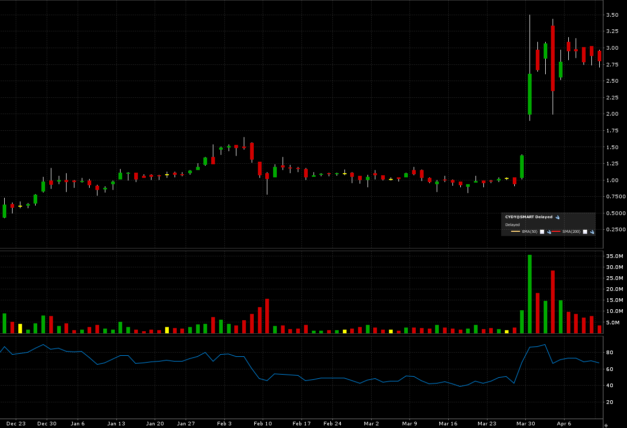Select the Mar 30 date label
Image resolution: width=627 pixels, height=428 pixels.
526,423
